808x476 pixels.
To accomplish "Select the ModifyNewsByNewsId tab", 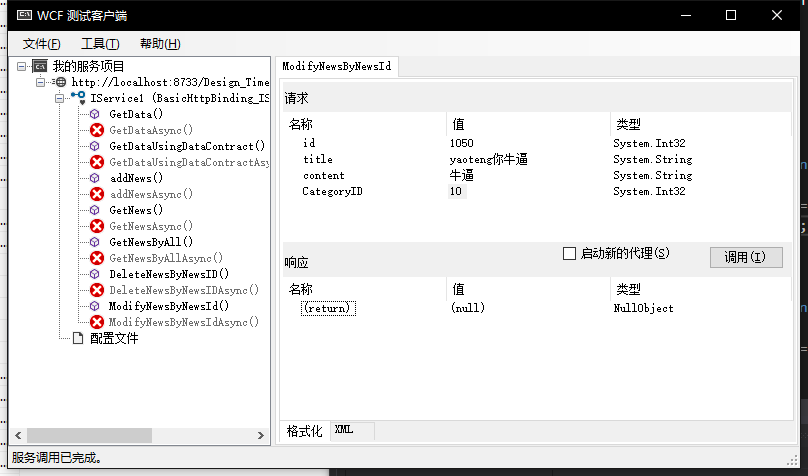I will 336,66.
